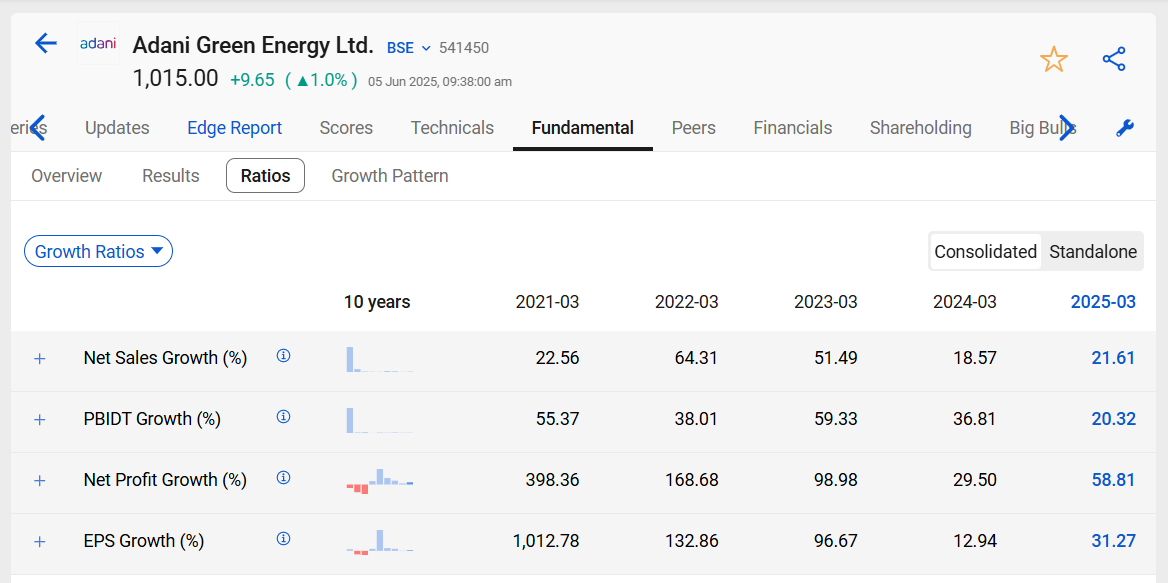Open info icon for PBIDT Growth
Image resolution: width=1168 pixels, height=583 pixels.
coord(283,417)
